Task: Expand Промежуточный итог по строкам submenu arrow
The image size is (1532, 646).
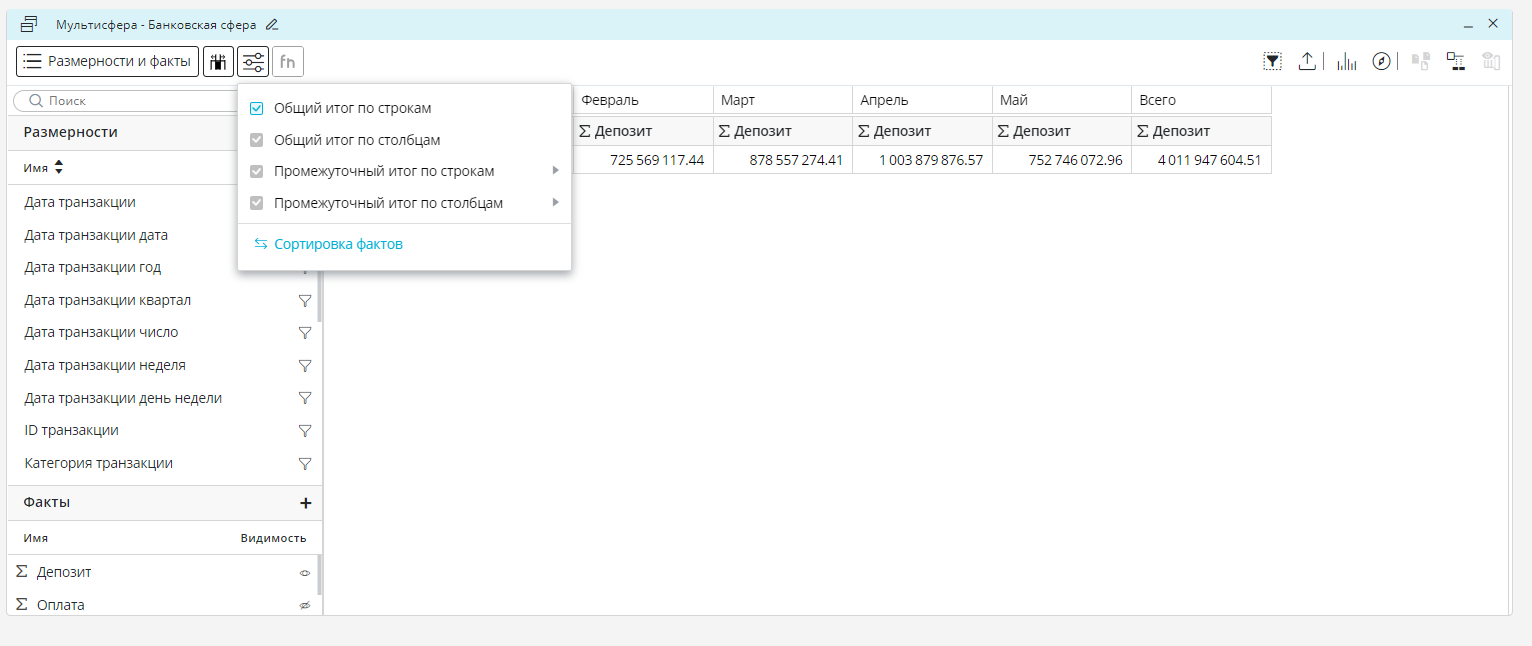Action: (555, 171)
